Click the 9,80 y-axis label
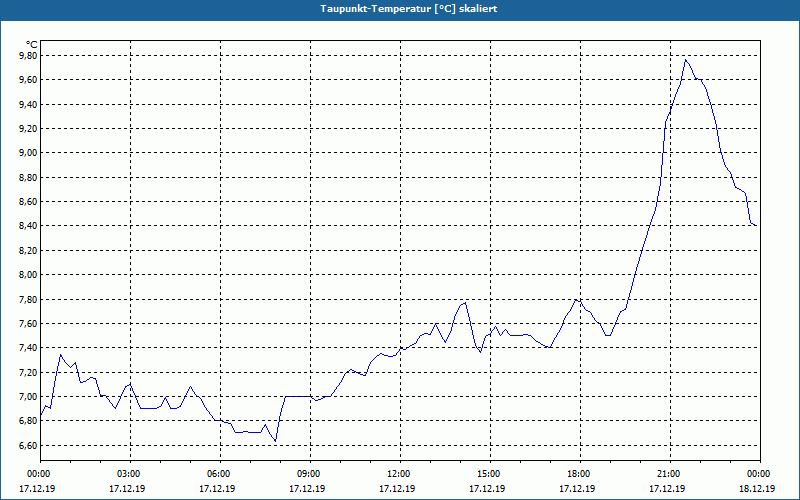 tap(28, 56)
